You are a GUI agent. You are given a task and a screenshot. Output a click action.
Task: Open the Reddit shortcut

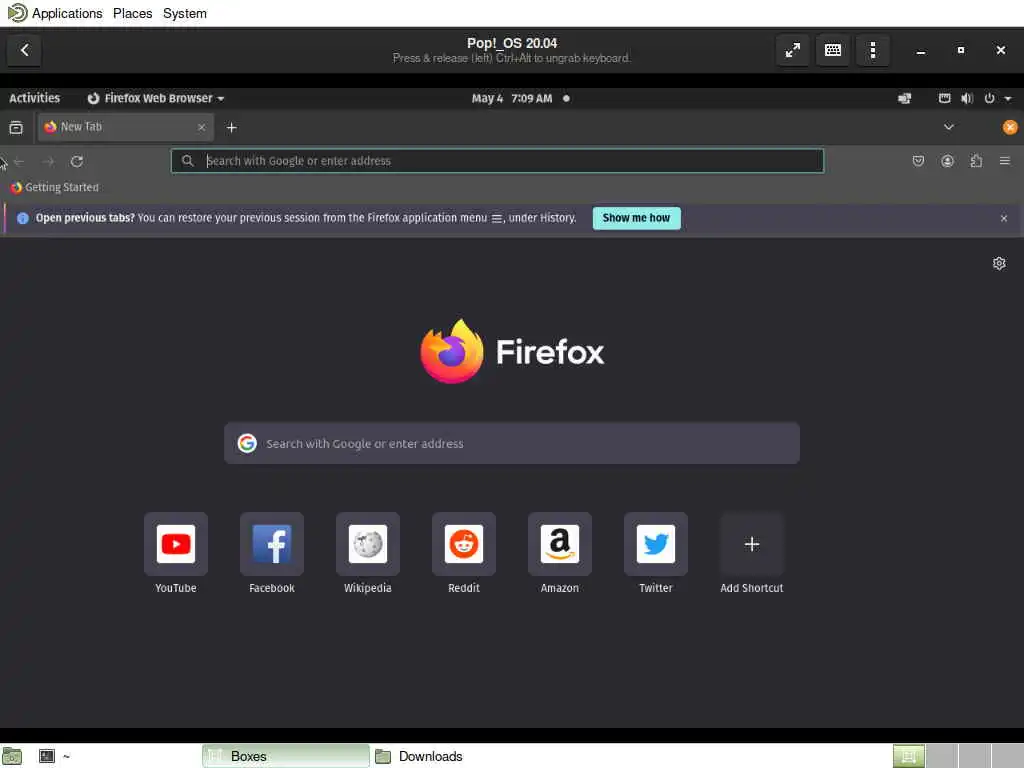coord(464,553)
